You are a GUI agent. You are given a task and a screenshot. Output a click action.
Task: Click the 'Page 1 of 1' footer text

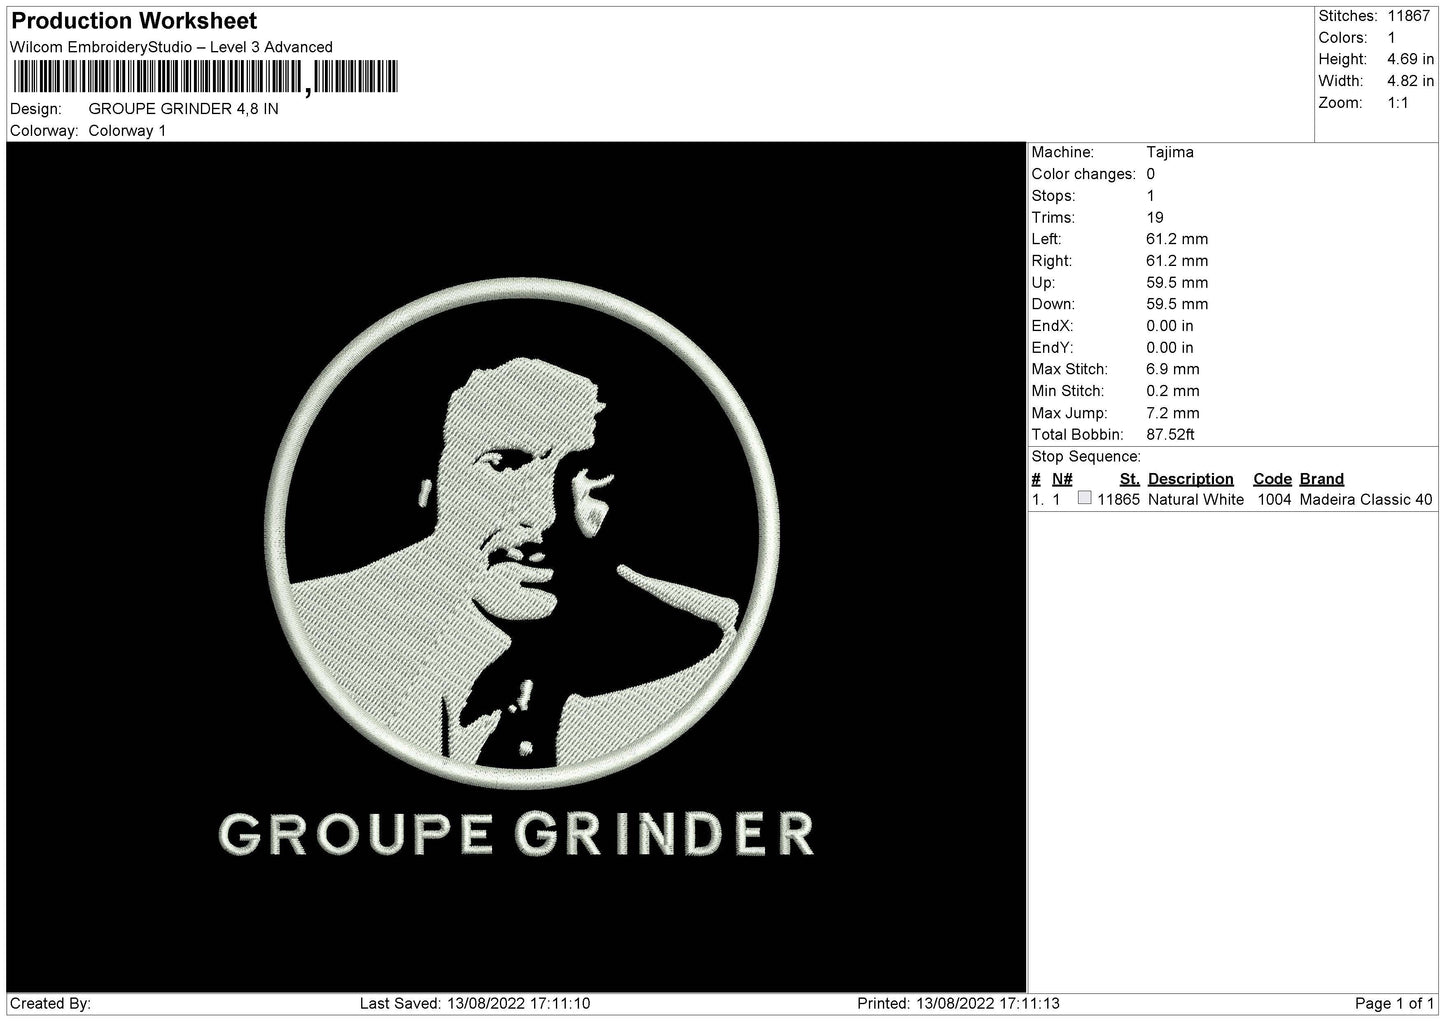pyautogui.click(x=1394, y=1004)
